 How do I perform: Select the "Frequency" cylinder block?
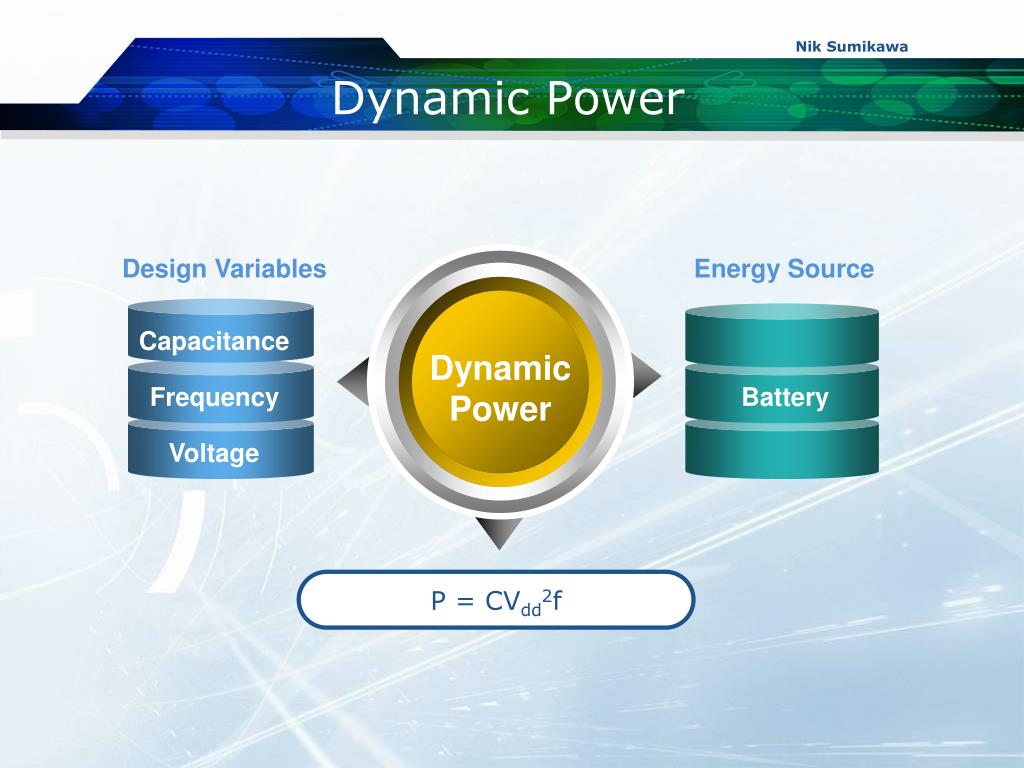coord(221,392)
